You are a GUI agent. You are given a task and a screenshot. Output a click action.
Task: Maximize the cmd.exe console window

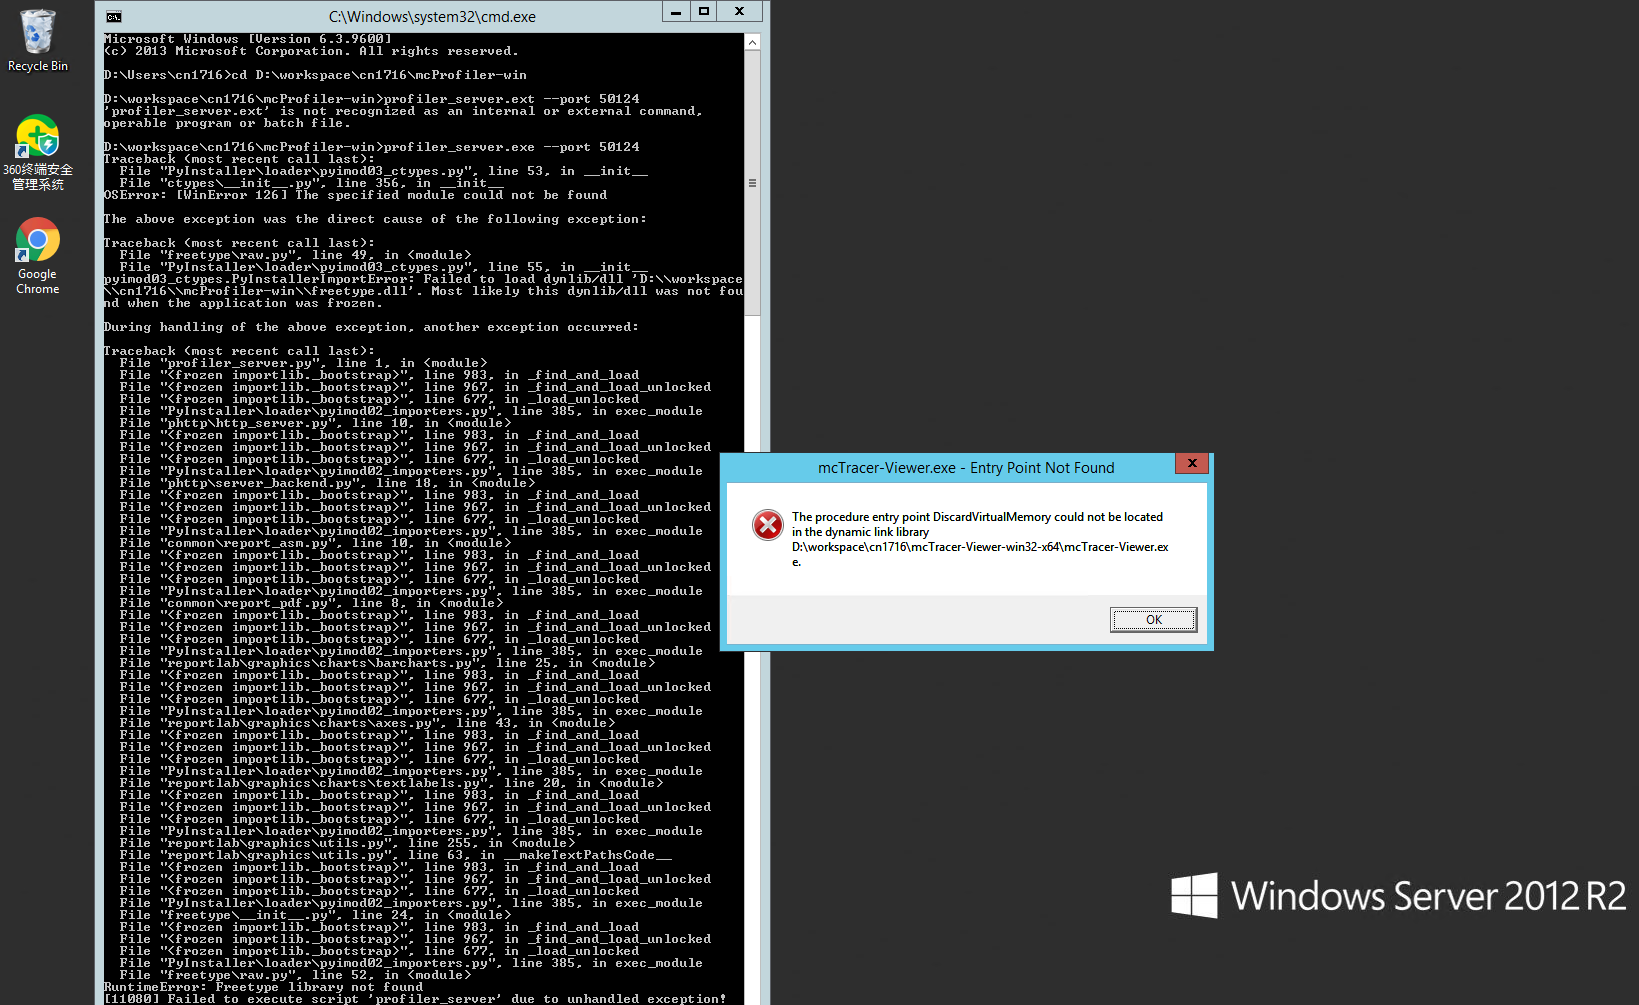pyautogui.click(x=704, y=12)
